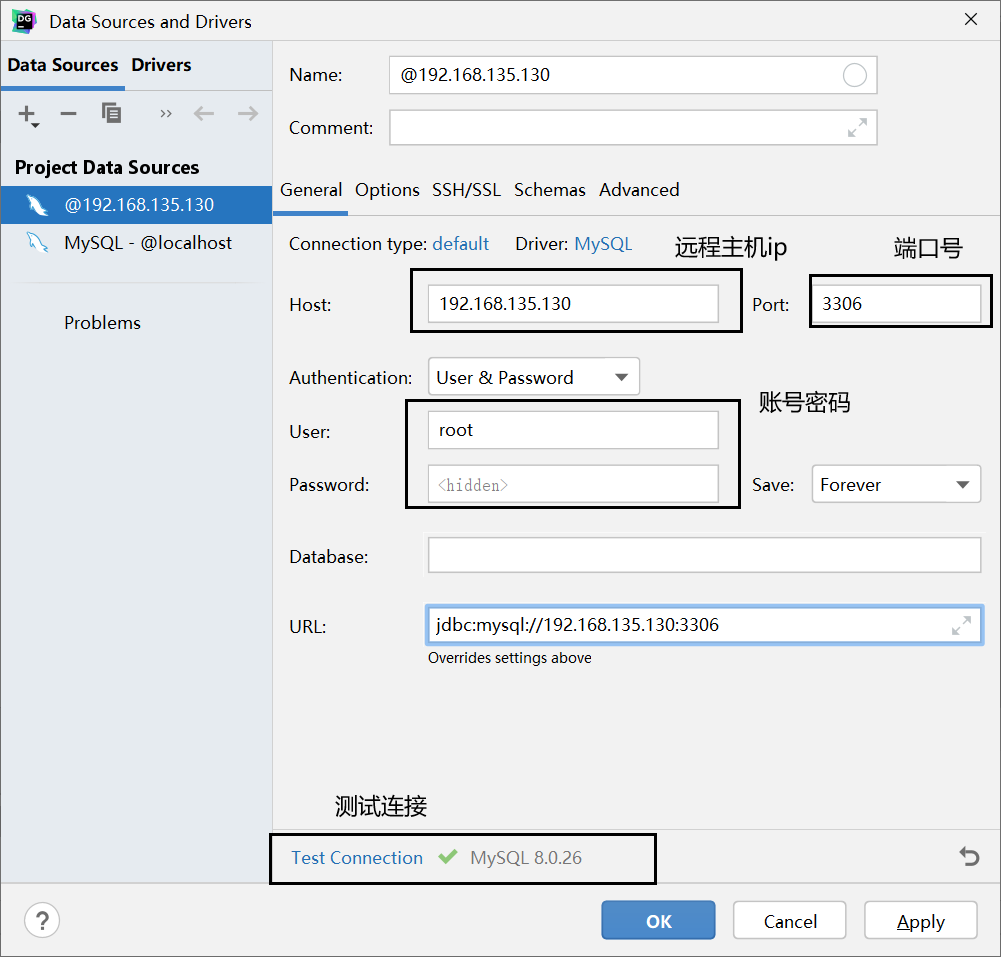Click the Cancel button
Screen dimensions: 1001x957
pos(790,921)
